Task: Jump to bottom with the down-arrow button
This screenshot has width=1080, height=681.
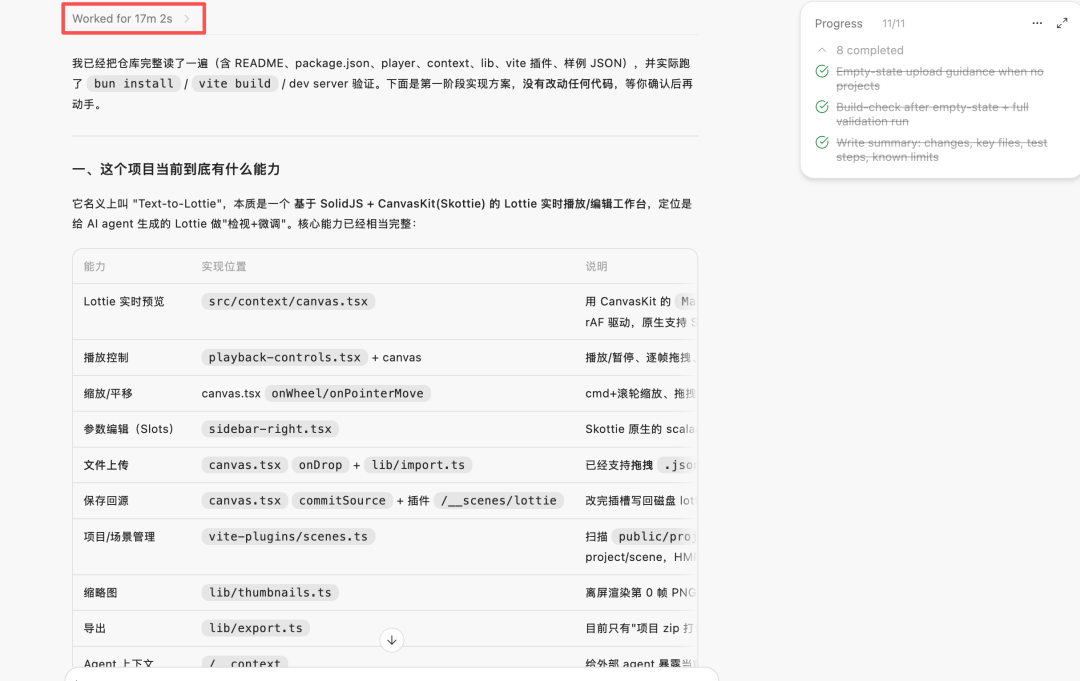Action: click(391, 640)
